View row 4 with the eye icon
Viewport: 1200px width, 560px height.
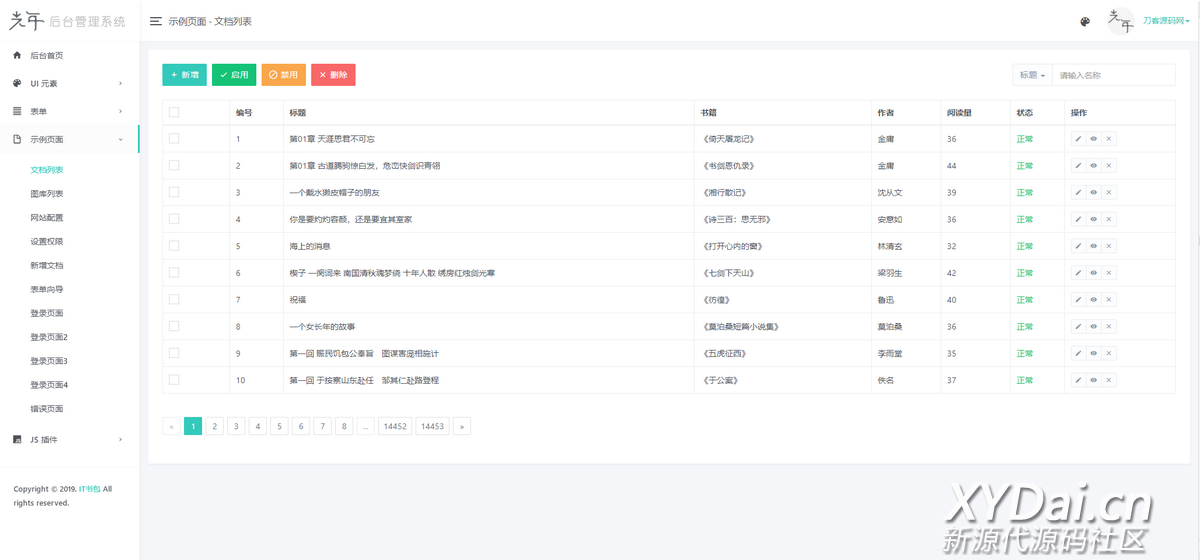click(x=1094, y=219)
